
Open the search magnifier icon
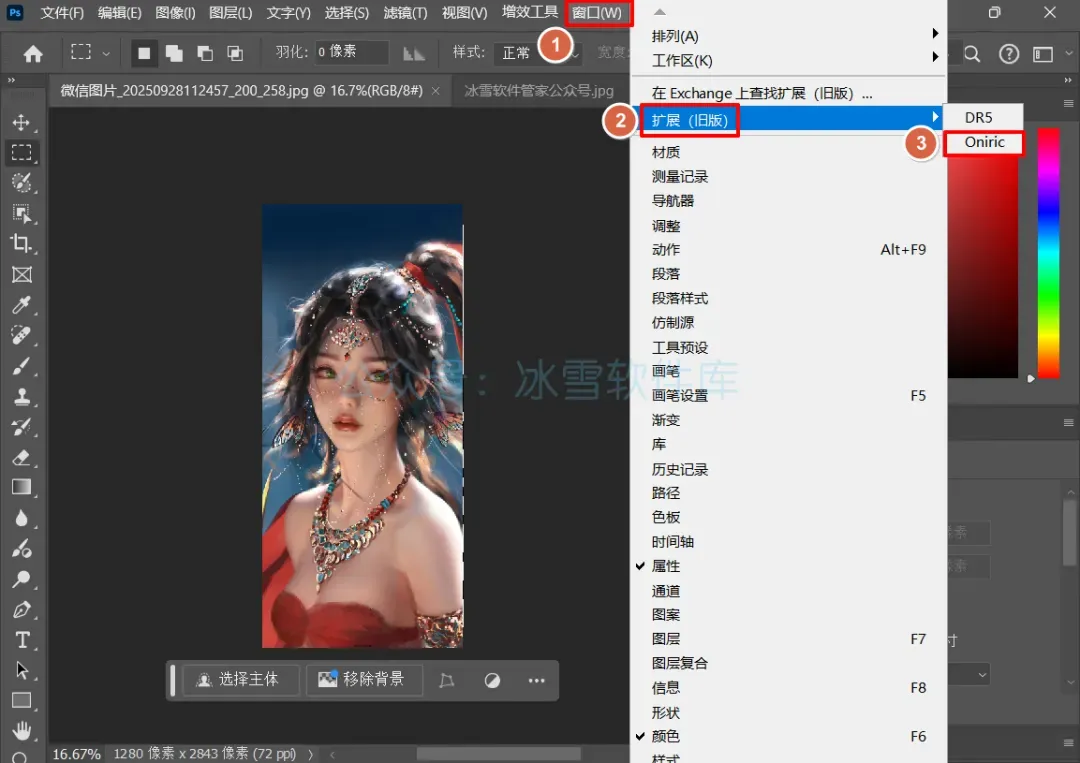pos(972,54)
